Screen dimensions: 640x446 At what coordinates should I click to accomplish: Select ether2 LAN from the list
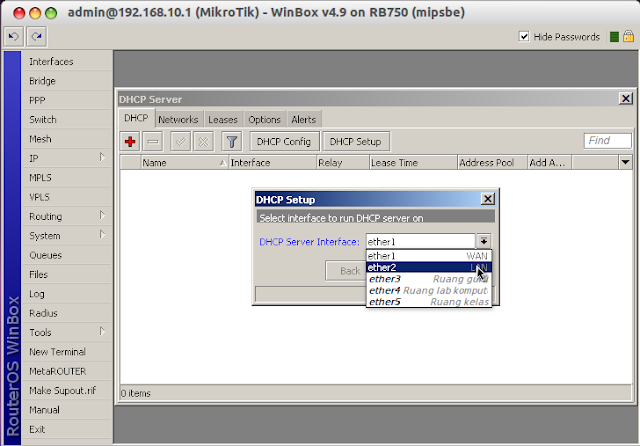429,267
